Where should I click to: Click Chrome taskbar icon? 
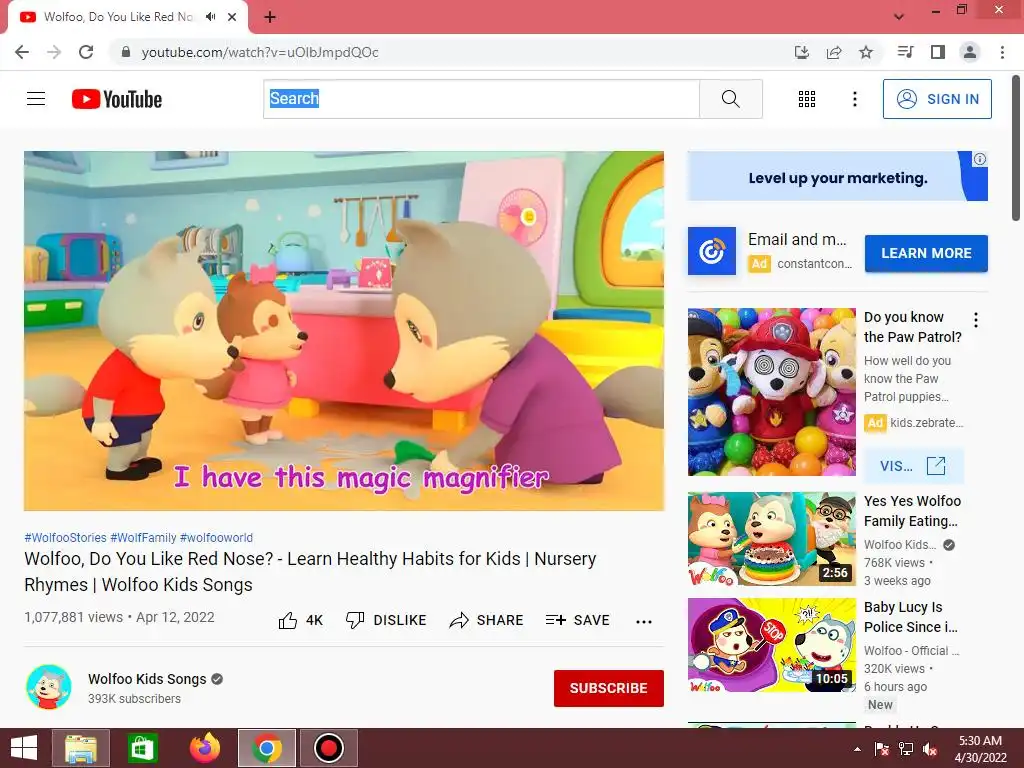click(266, 748)
